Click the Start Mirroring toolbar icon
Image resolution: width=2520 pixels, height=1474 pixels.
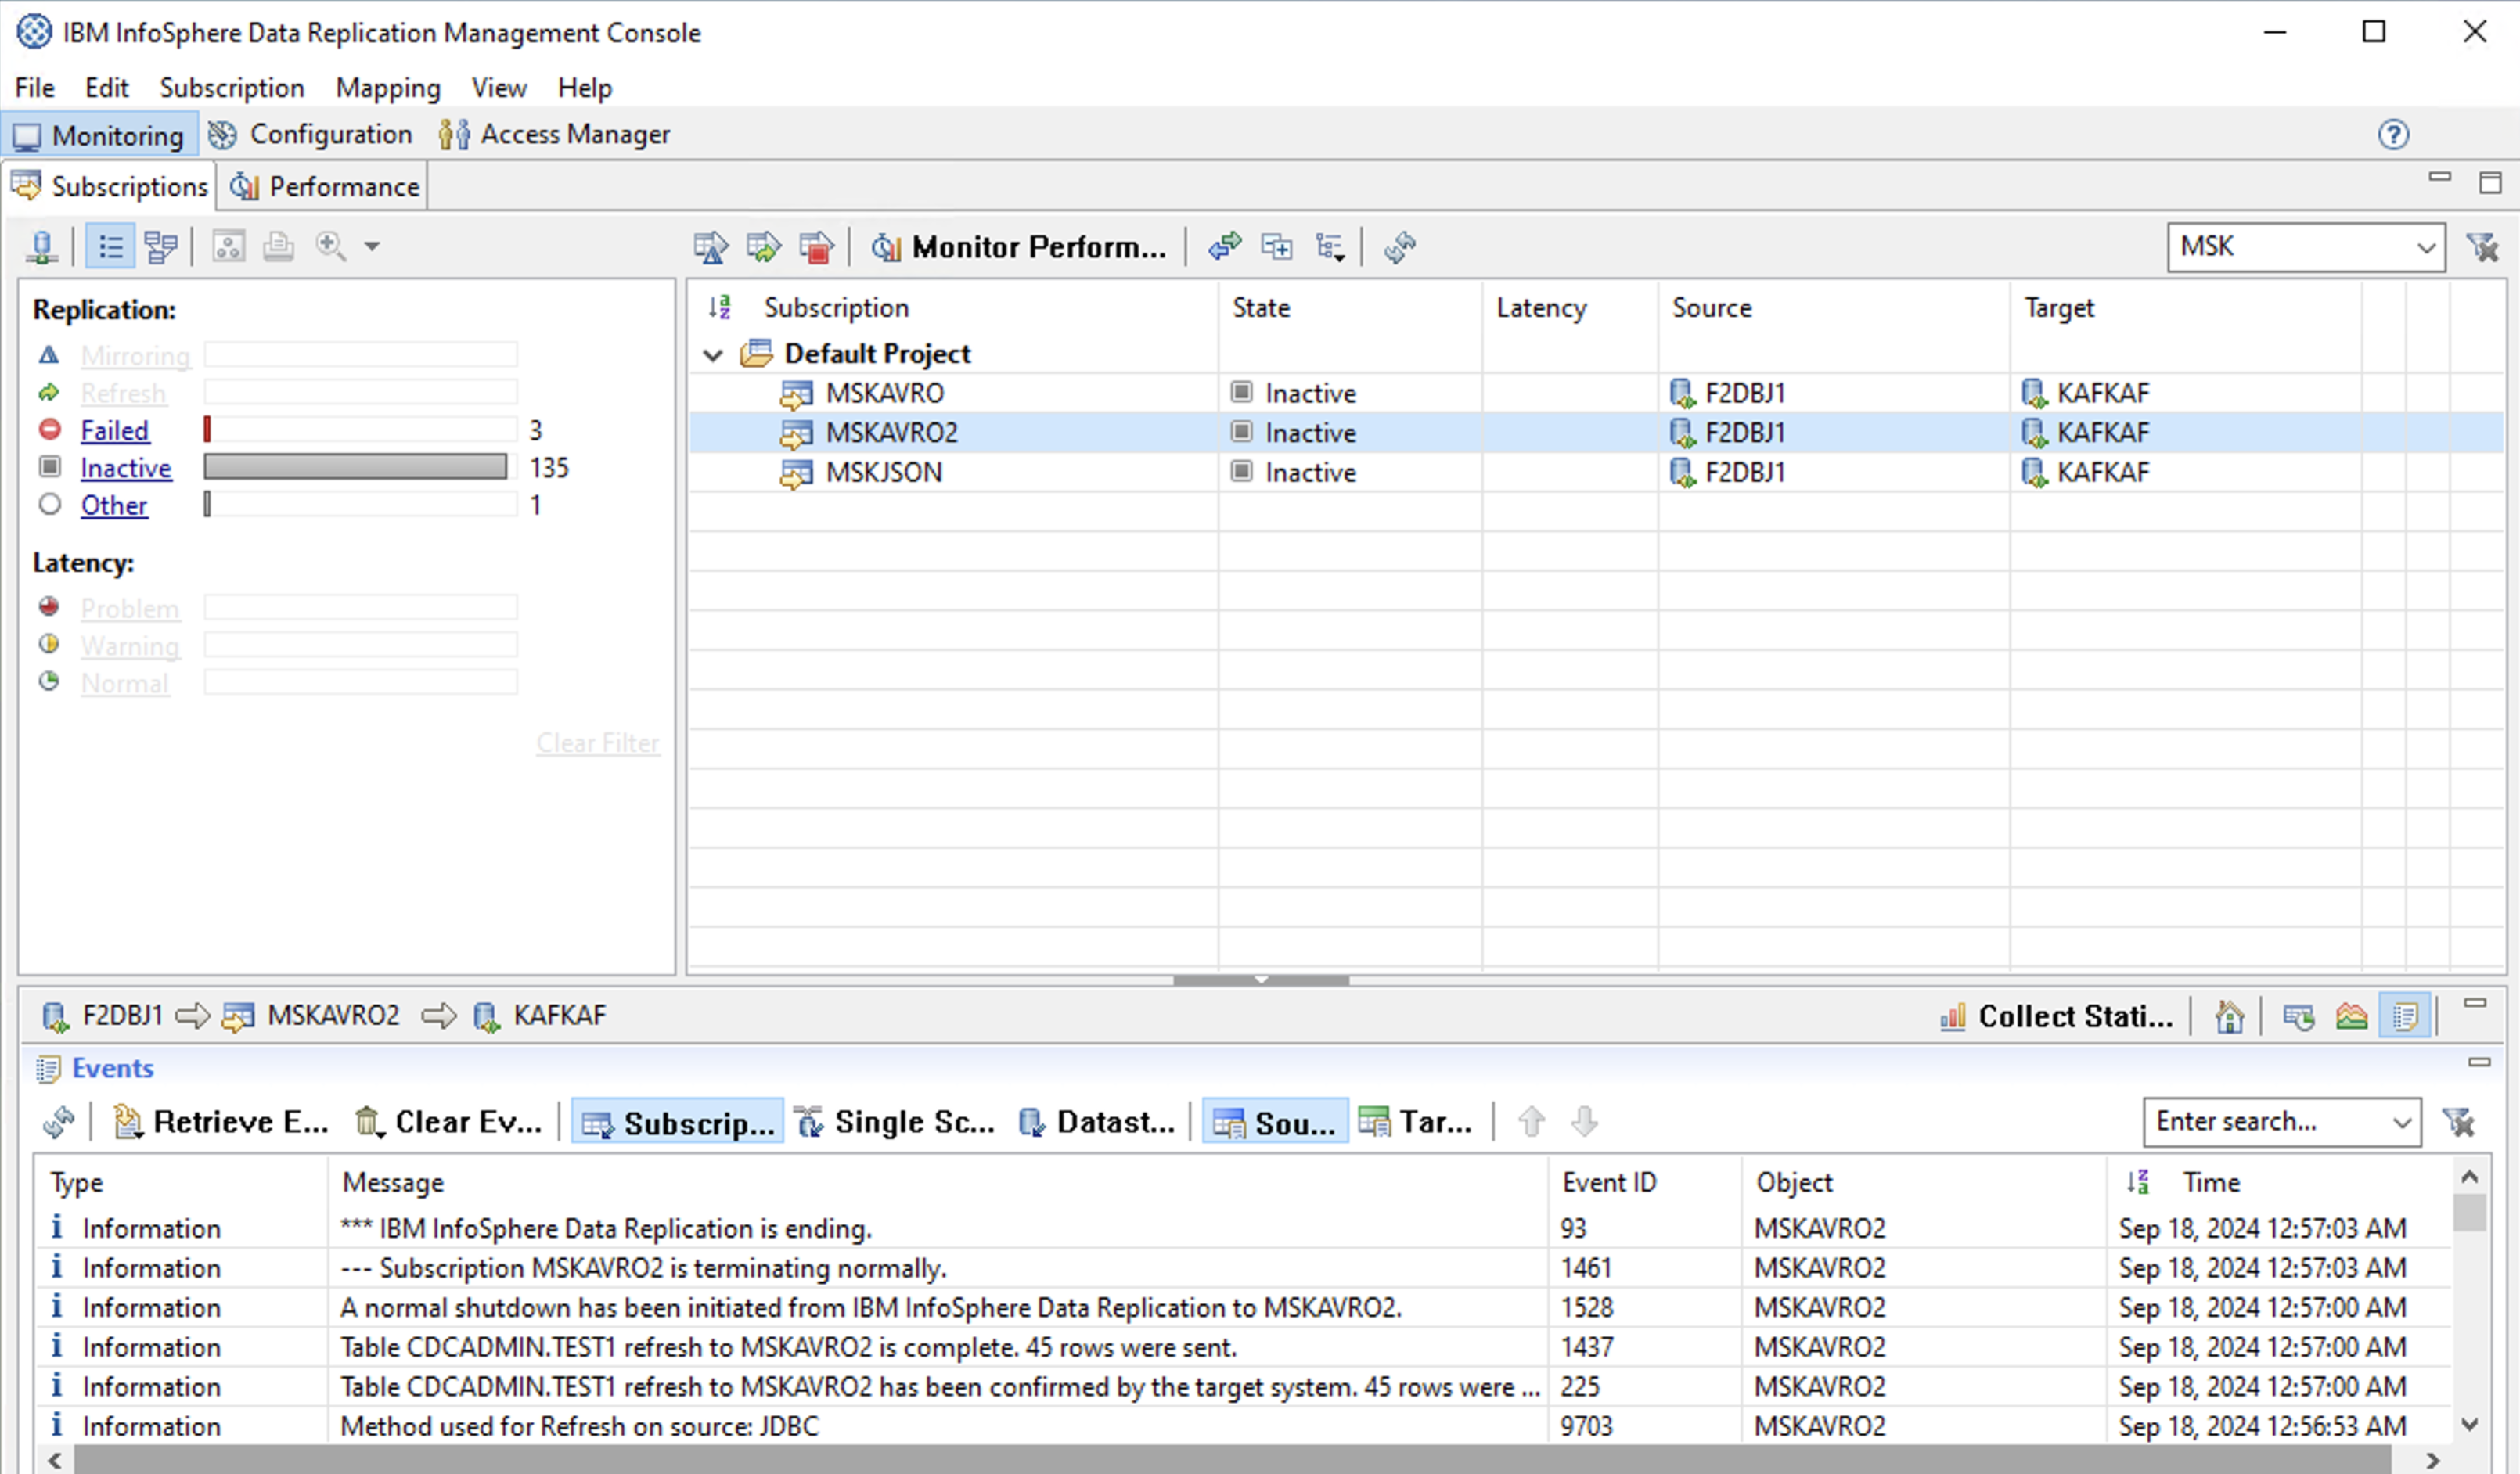(711, 247)
